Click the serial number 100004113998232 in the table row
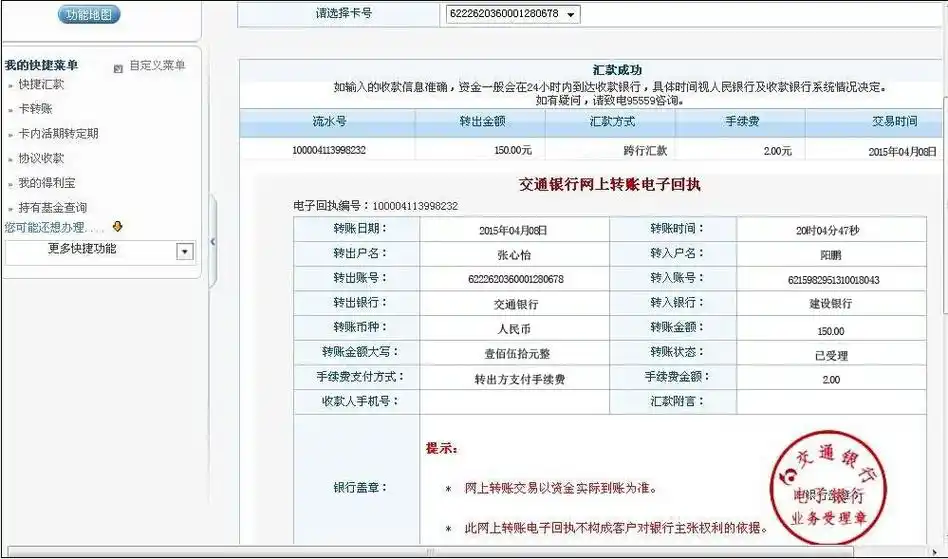The width and height of the screenshot is (948, 559). (329, 150)
